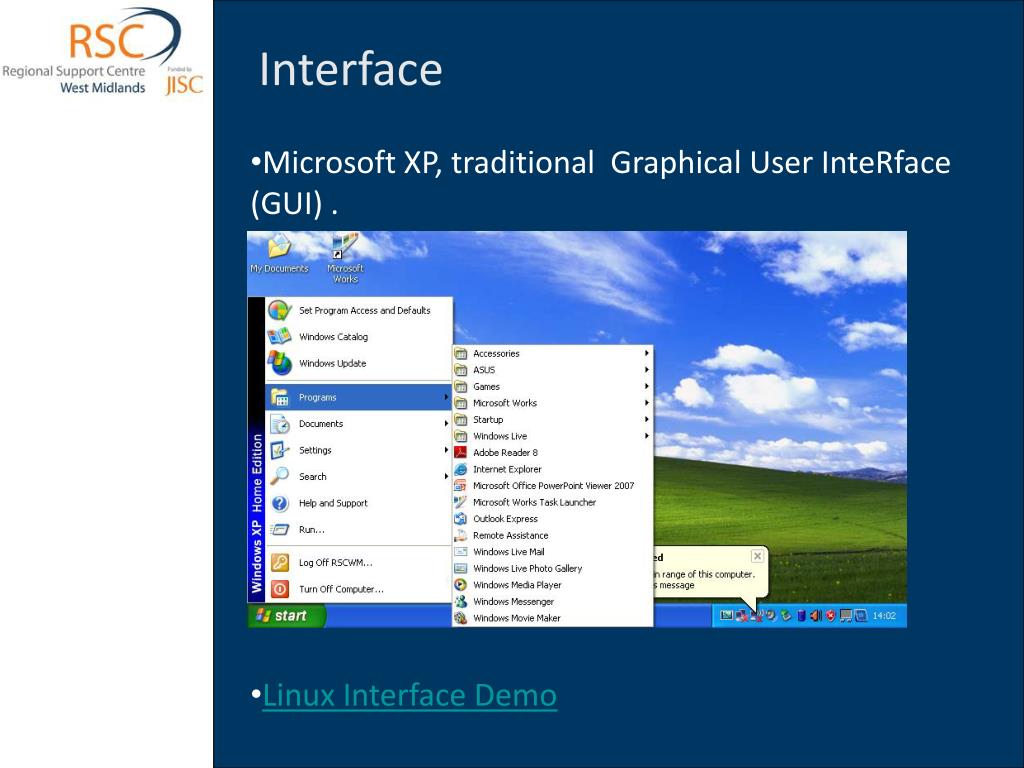Expand the Programs submenu arrow

point(446,397)
